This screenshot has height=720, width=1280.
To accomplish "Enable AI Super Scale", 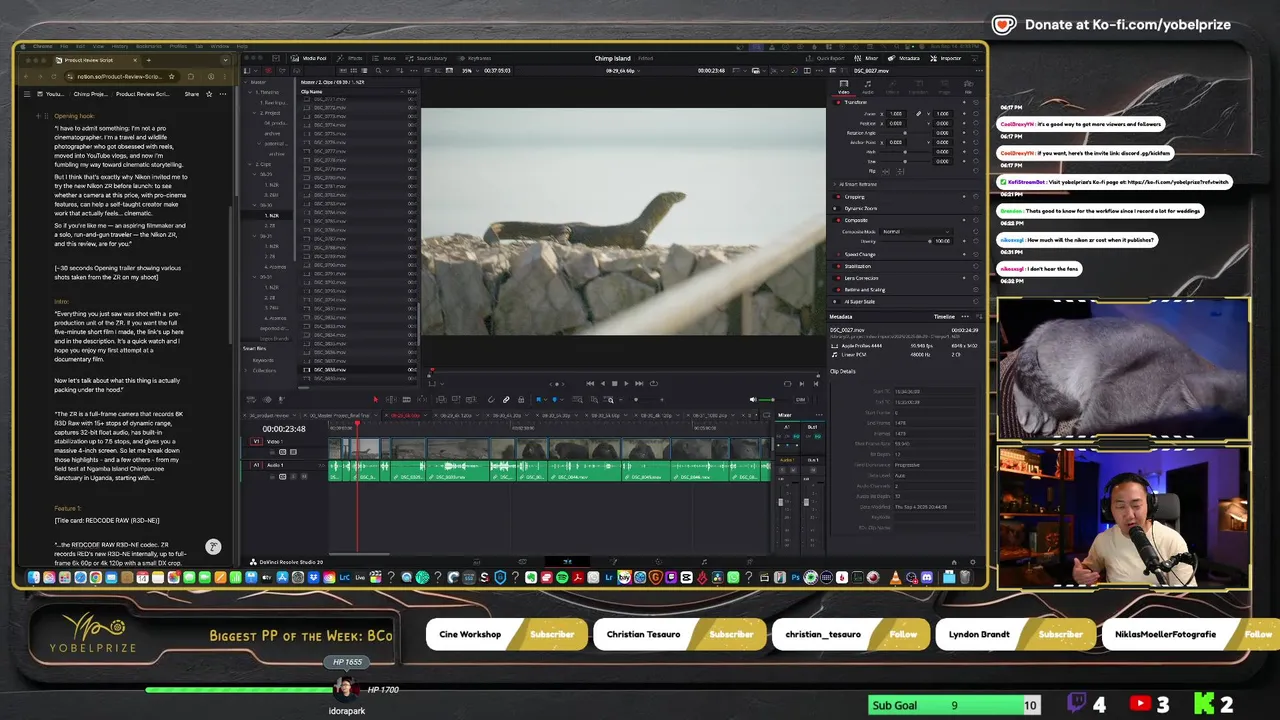I will point(837,301).
